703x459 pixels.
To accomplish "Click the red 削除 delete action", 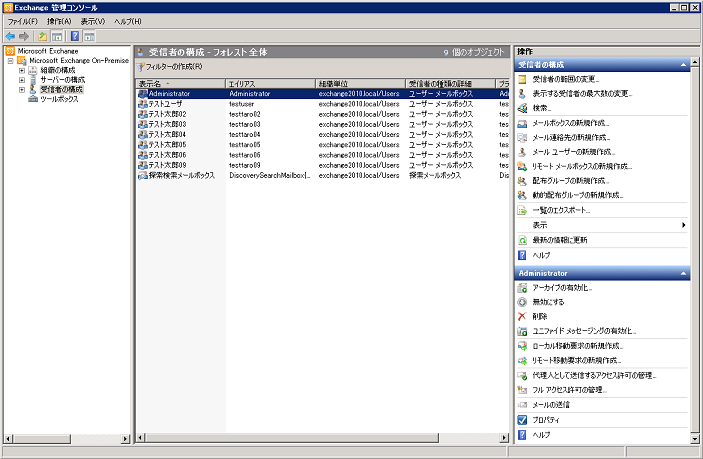I will 539,316.
